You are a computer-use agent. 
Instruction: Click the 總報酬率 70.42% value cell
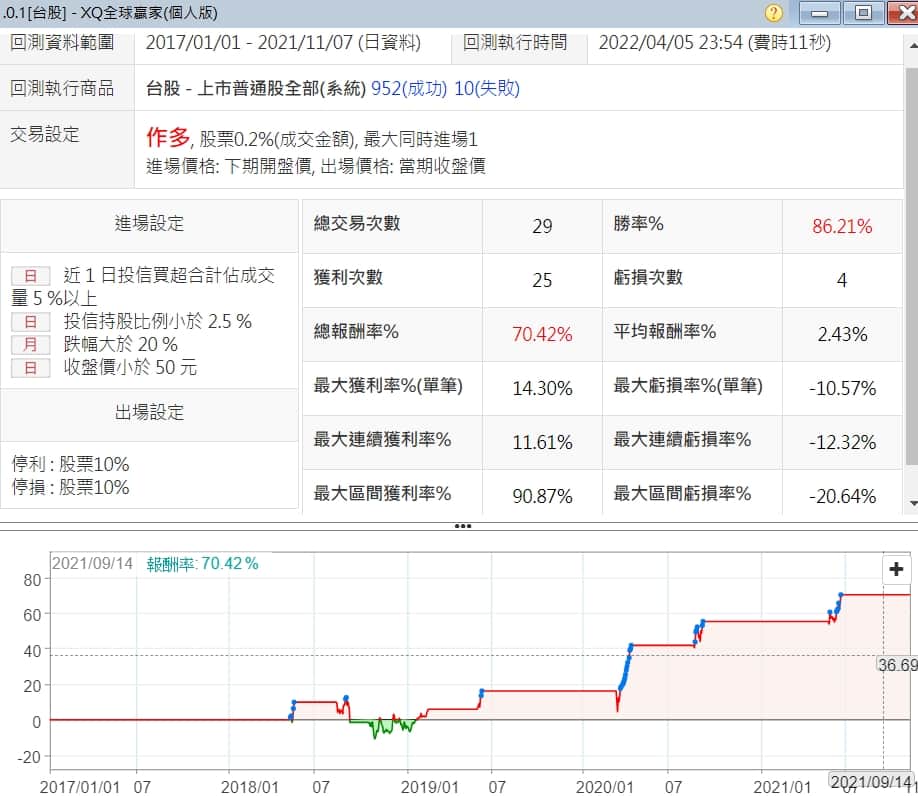coord(542,334)
